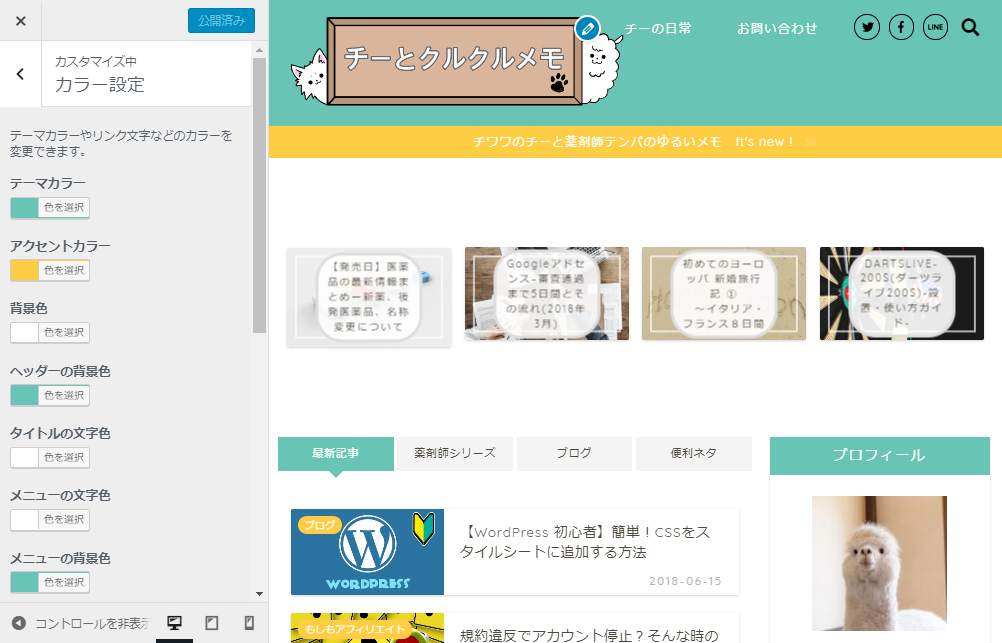Click the チーとクルクルメモ site logo

(454, 61)
